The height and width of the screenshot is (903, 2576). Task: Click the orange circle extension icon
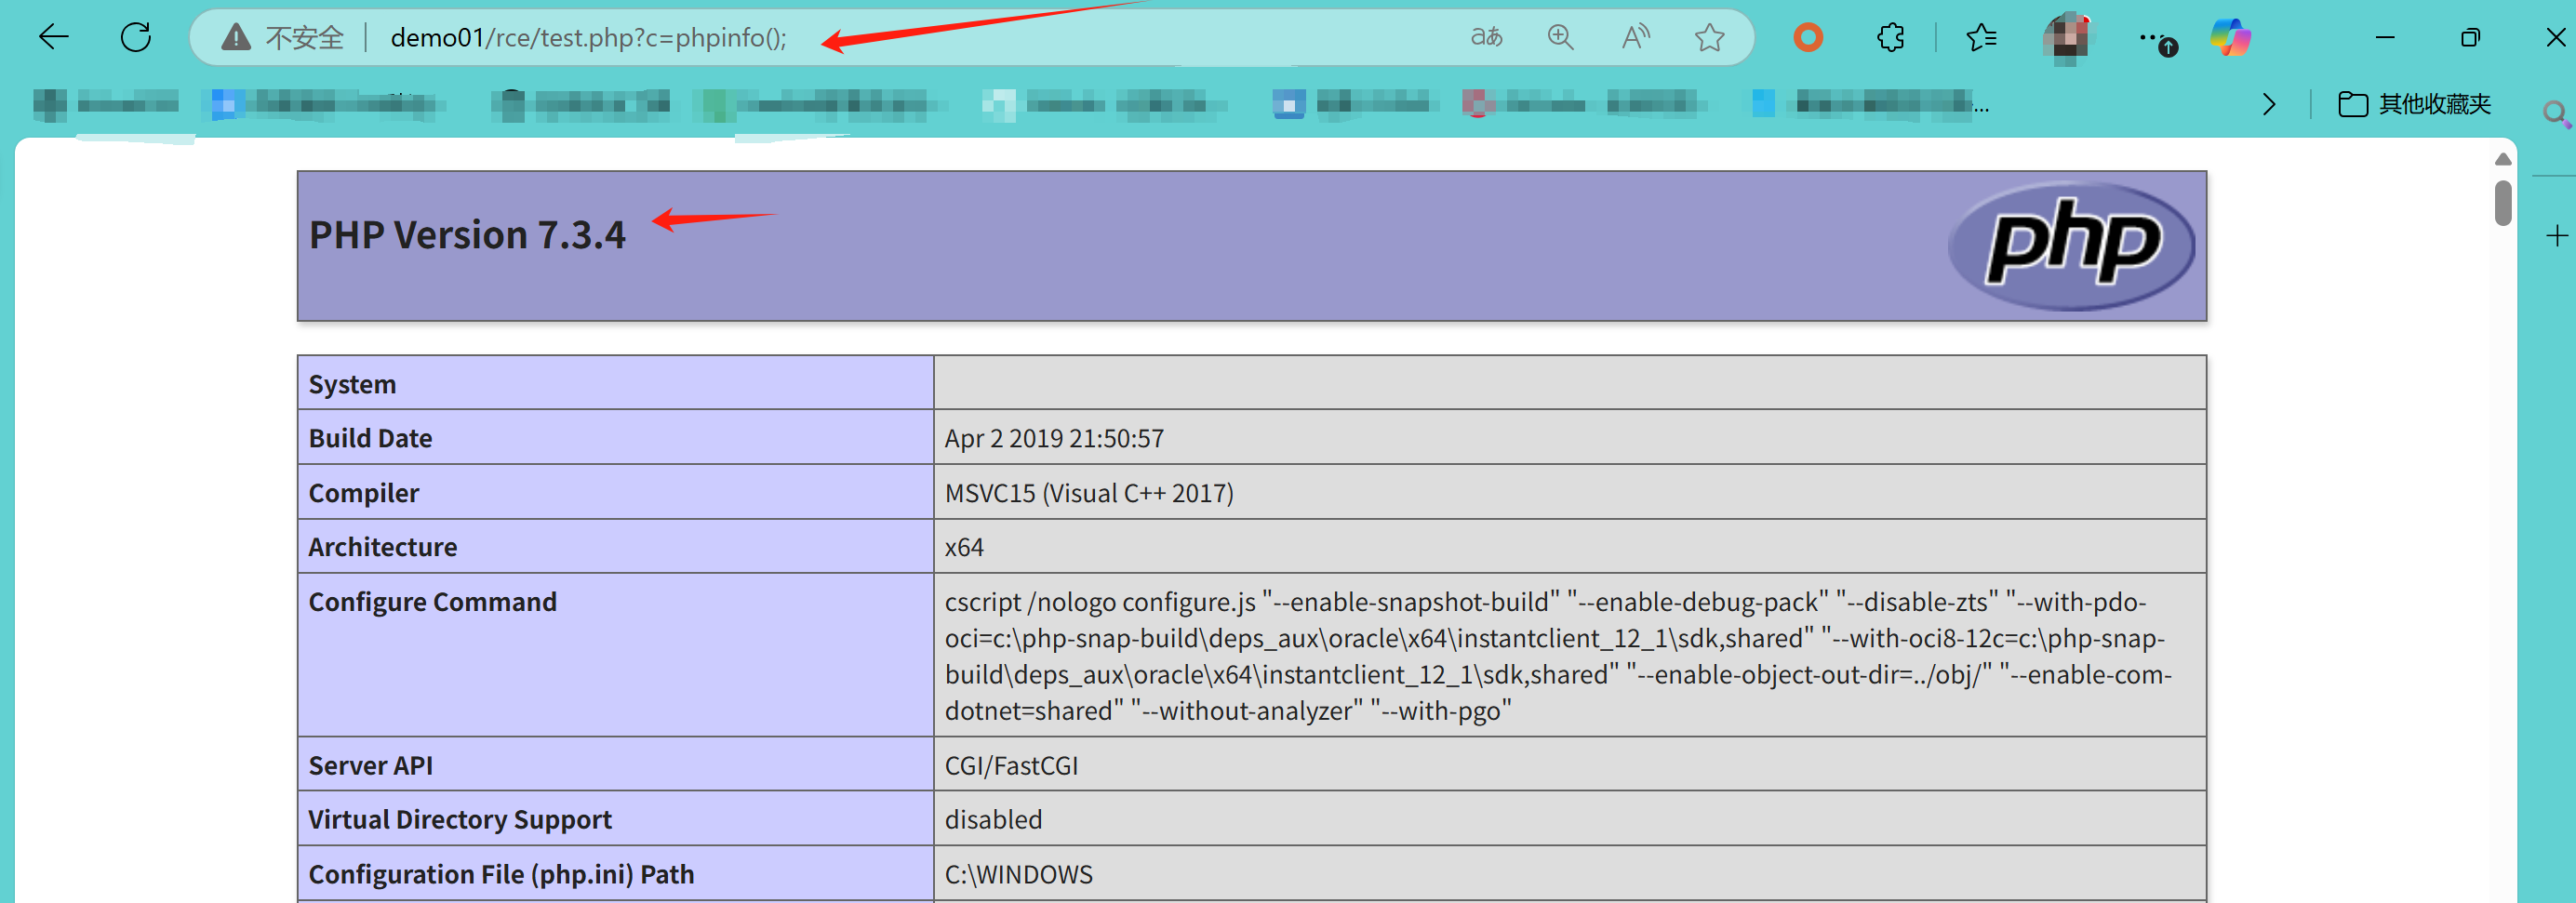pos(1807,38)
